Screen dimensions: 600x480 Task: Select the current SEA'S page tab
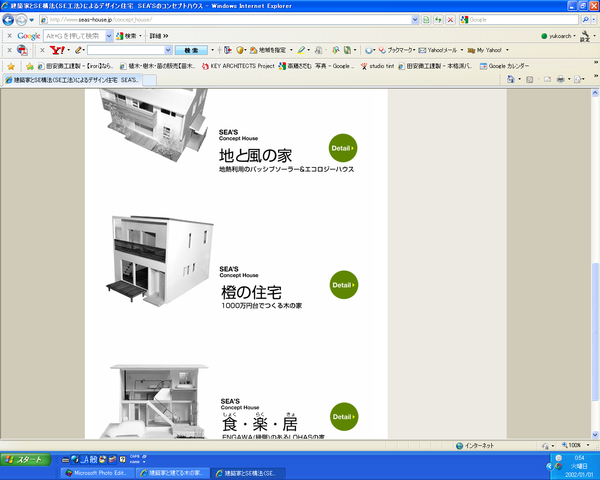72,80
